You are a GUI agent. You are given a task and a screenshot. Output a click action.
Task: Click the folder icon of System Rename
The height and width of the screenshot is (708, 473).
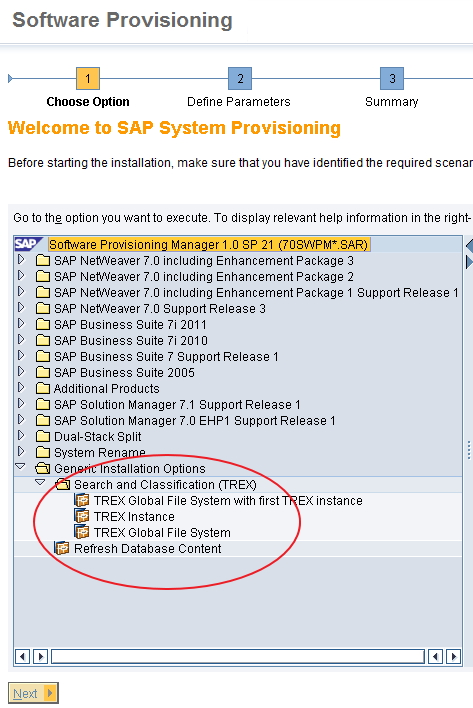click(43, 452)
